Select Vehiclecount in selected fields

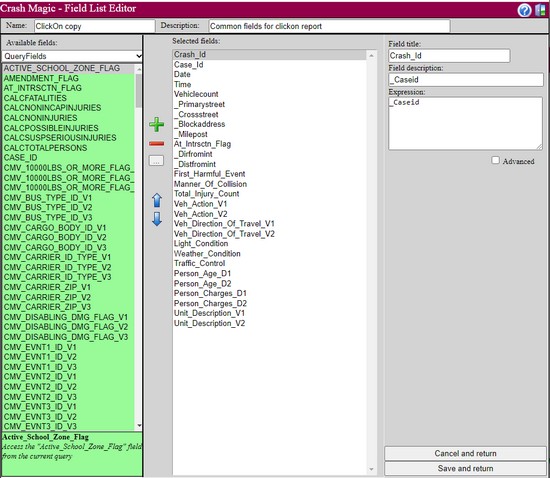pos(269,94)
